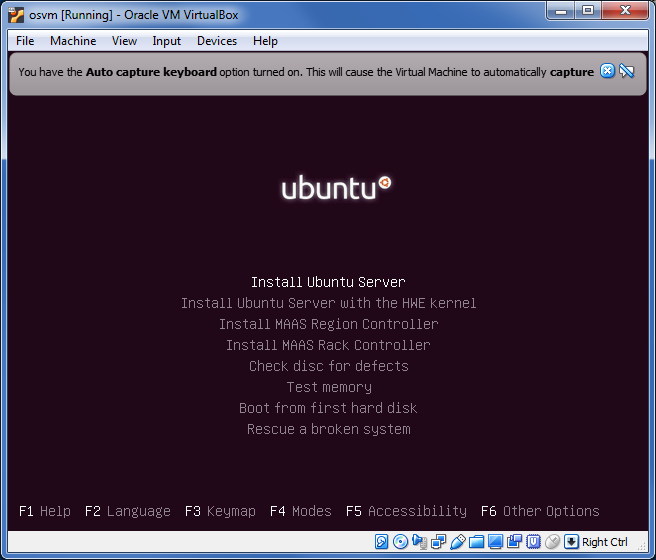Click the mouse integration status icon

click(x=552, y=542)
